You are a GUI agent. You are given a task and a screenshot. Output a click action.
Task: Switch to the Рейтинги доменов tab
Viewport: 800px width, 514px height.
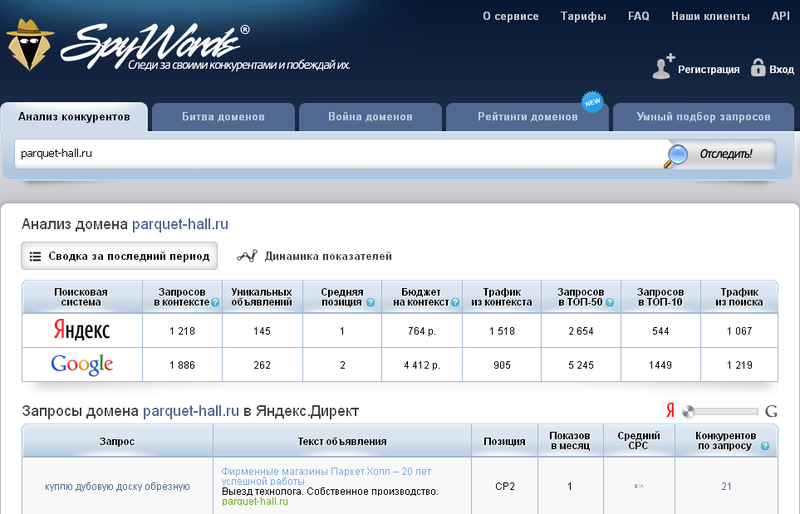(528, 117)
